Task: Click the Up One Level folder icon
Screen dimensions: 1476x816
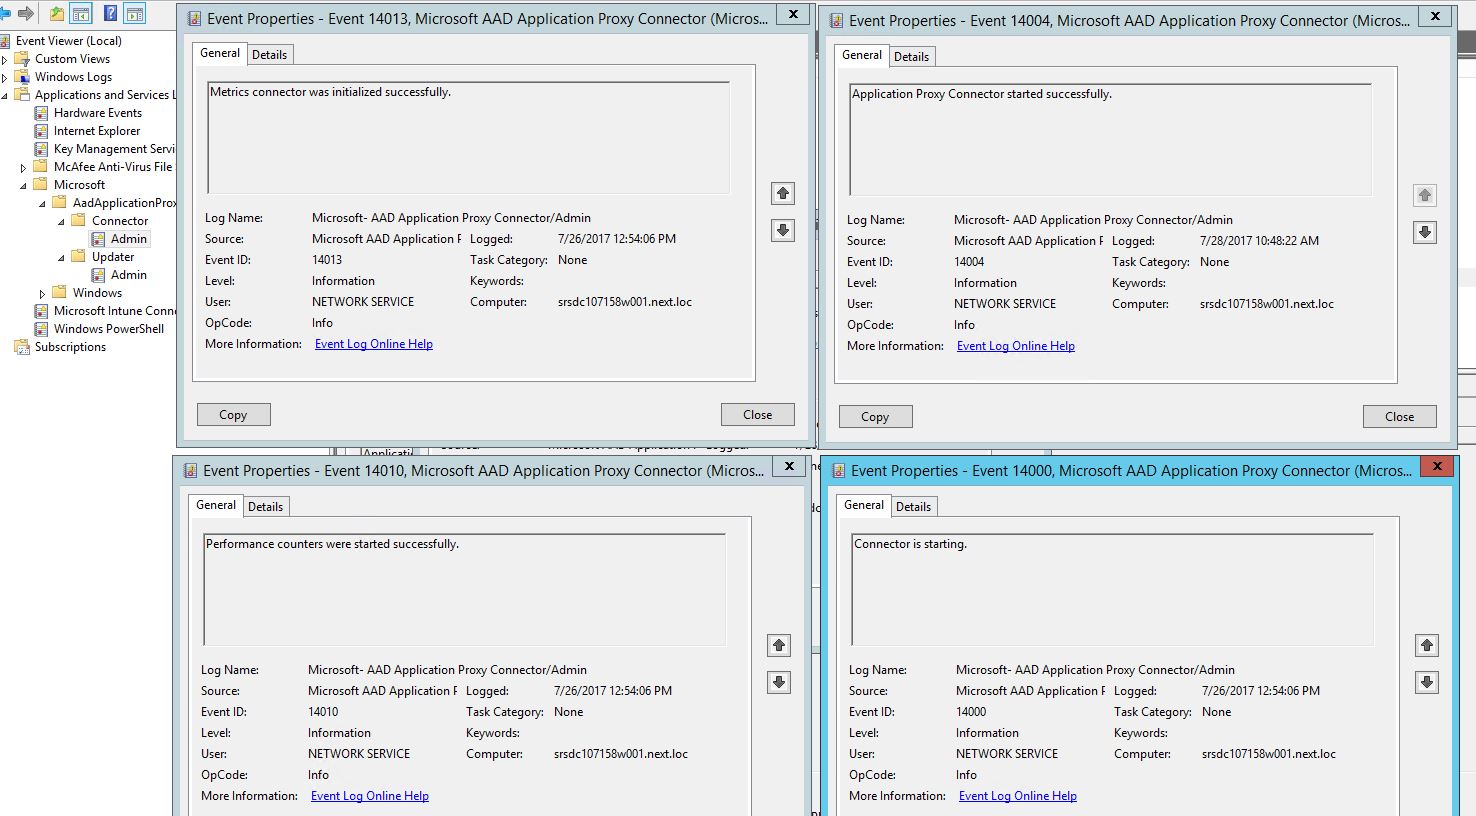Action: click(x=57, y=13)
